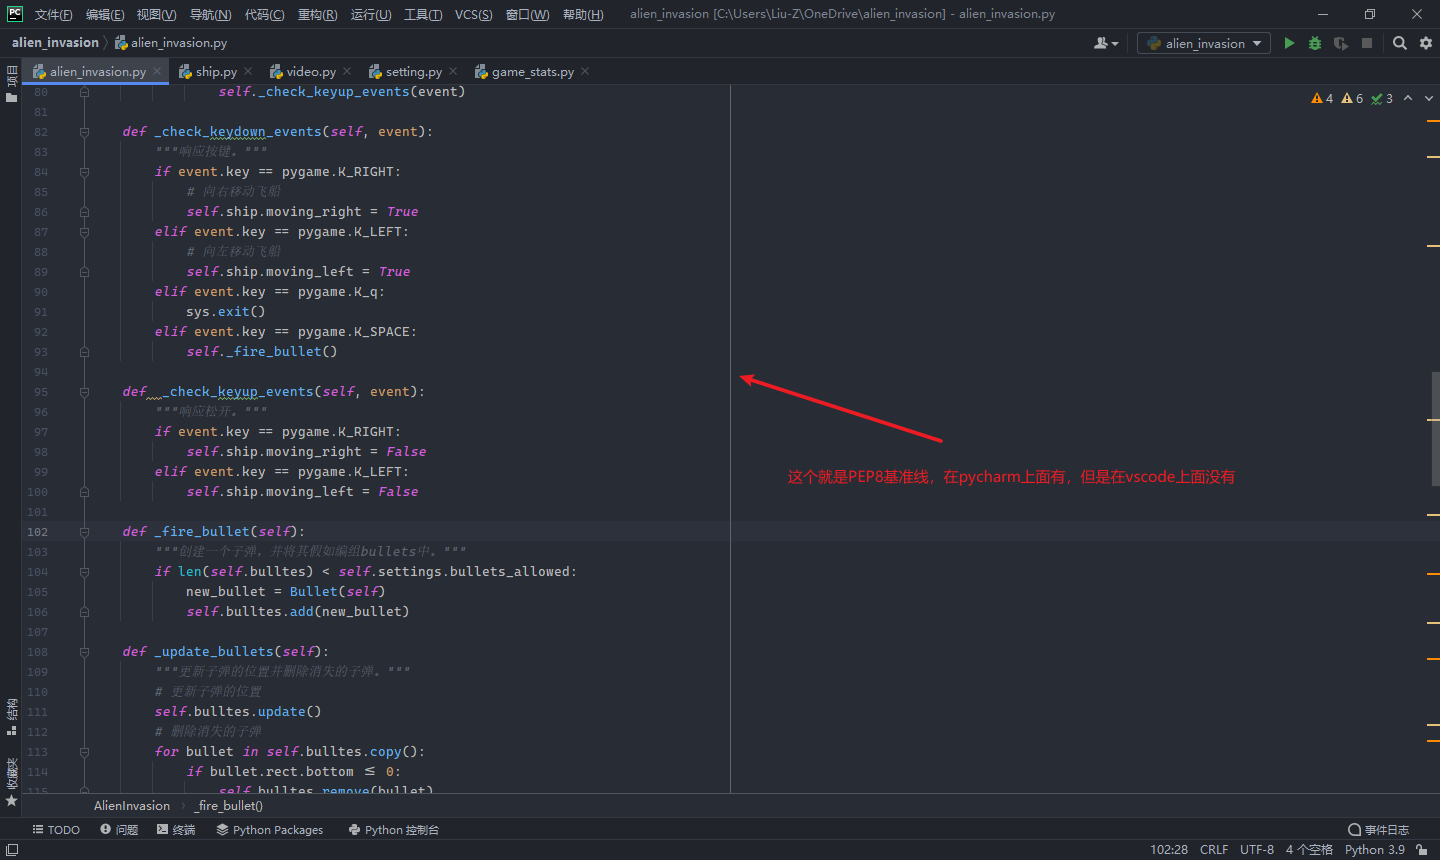Click the weak warnings count 6
The image size is (1440, 860).
(x=1352, y=98)
